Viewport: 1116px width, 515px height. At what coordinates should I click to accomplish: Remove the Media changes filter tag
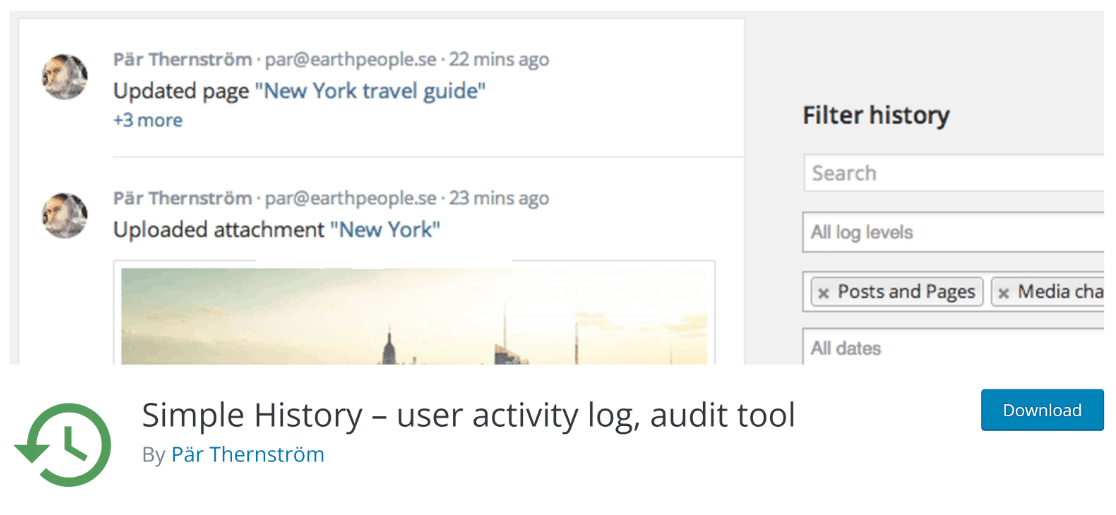click(x=1004, y=292)
